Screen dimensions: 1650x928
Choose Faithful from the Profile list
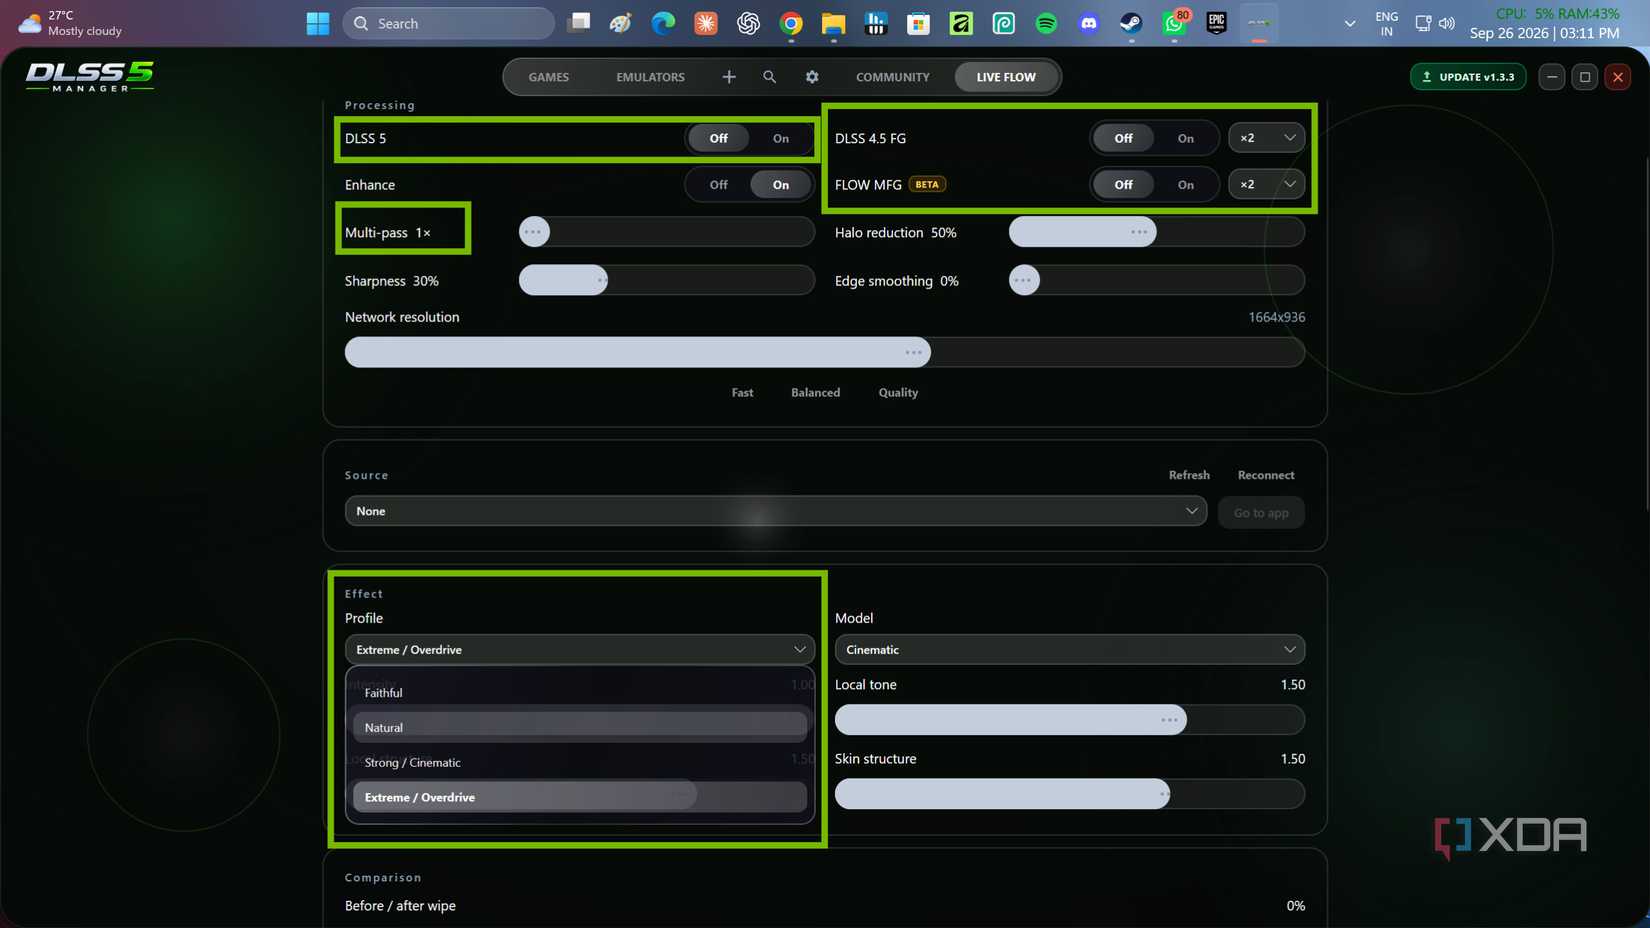(580, 693)
